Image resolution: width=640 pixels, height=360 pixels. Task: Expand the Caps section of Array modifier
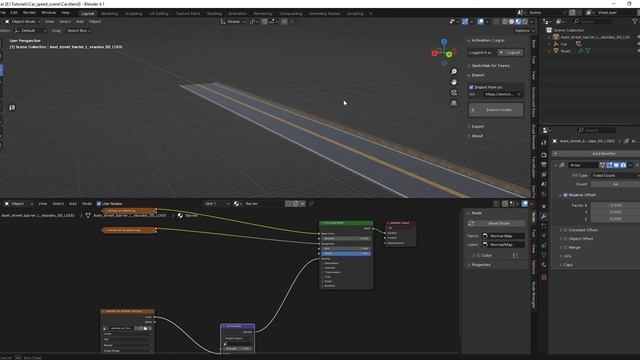pyautogui.click(x=568, y=265)
